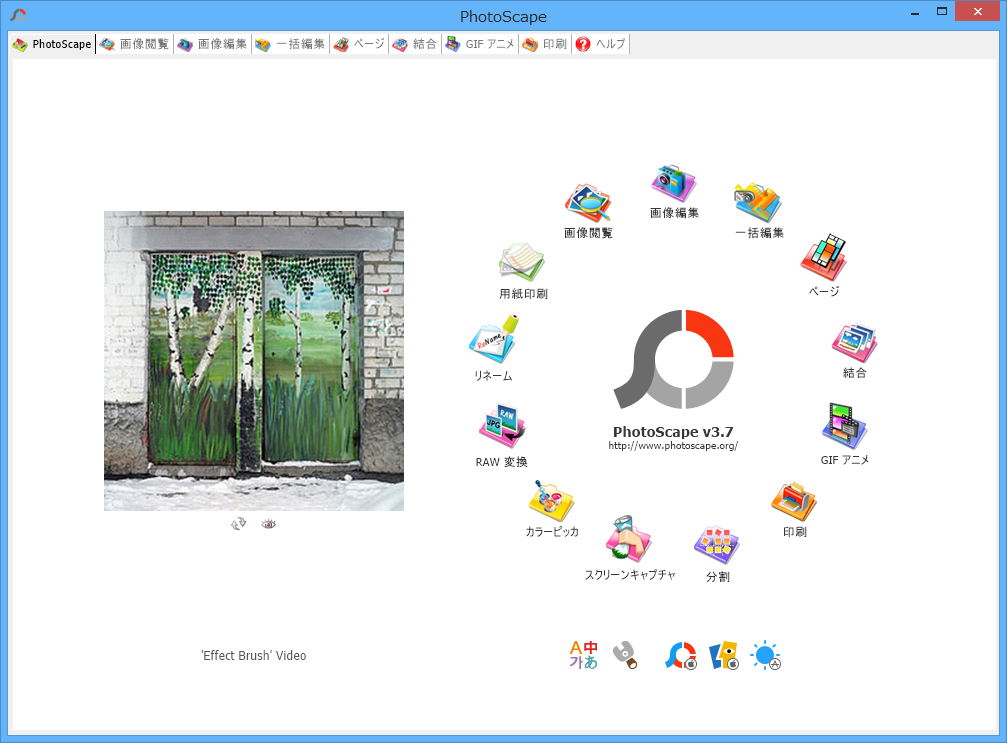Click the PhotoScape X Mac icon
The height and width of the screenshot is (743, 1007).
point(681,656)
